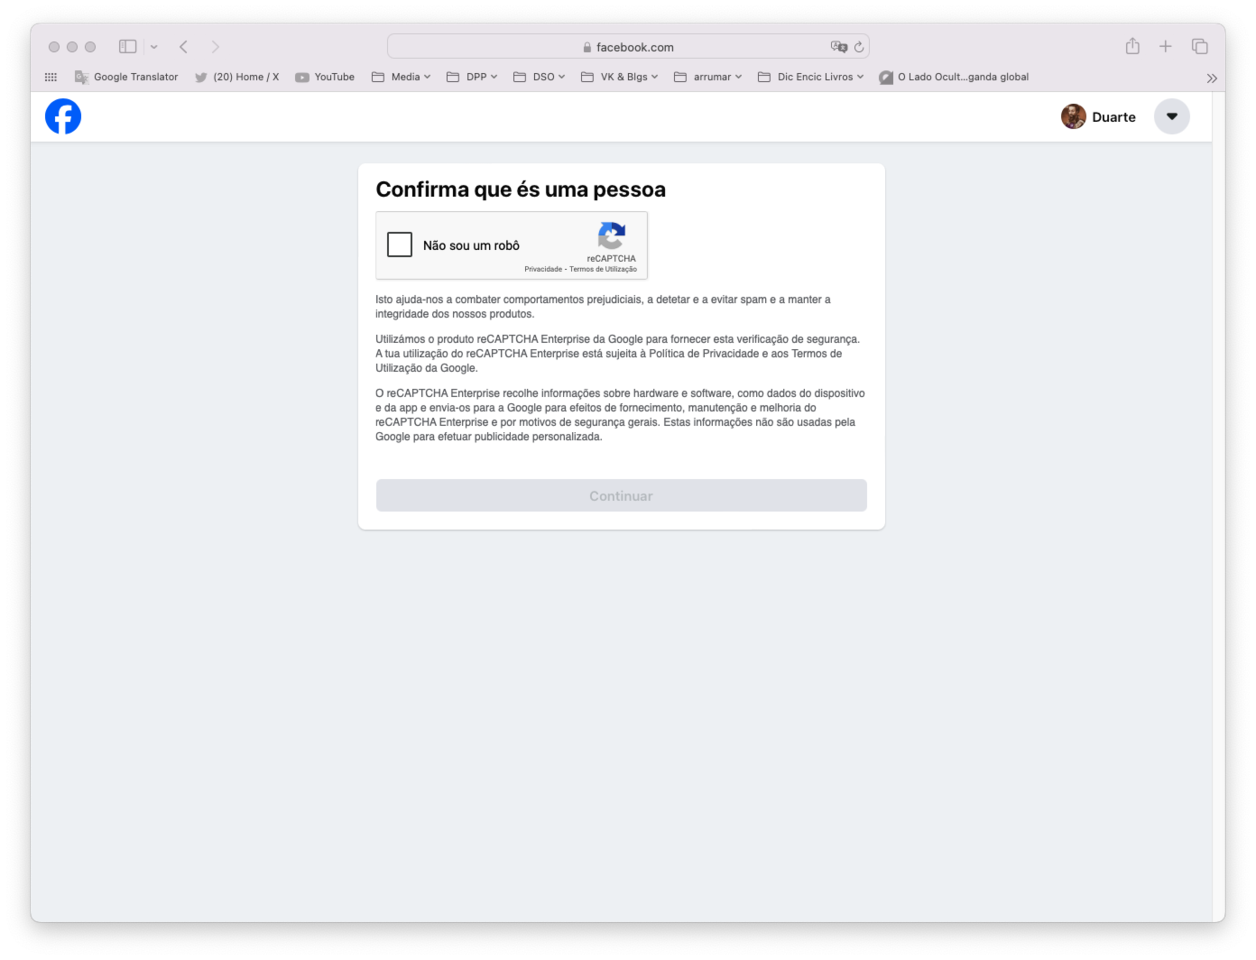Check the 'Não sou um robô' checkbox
Screen dimensions: 1256x960
[400, 245]
